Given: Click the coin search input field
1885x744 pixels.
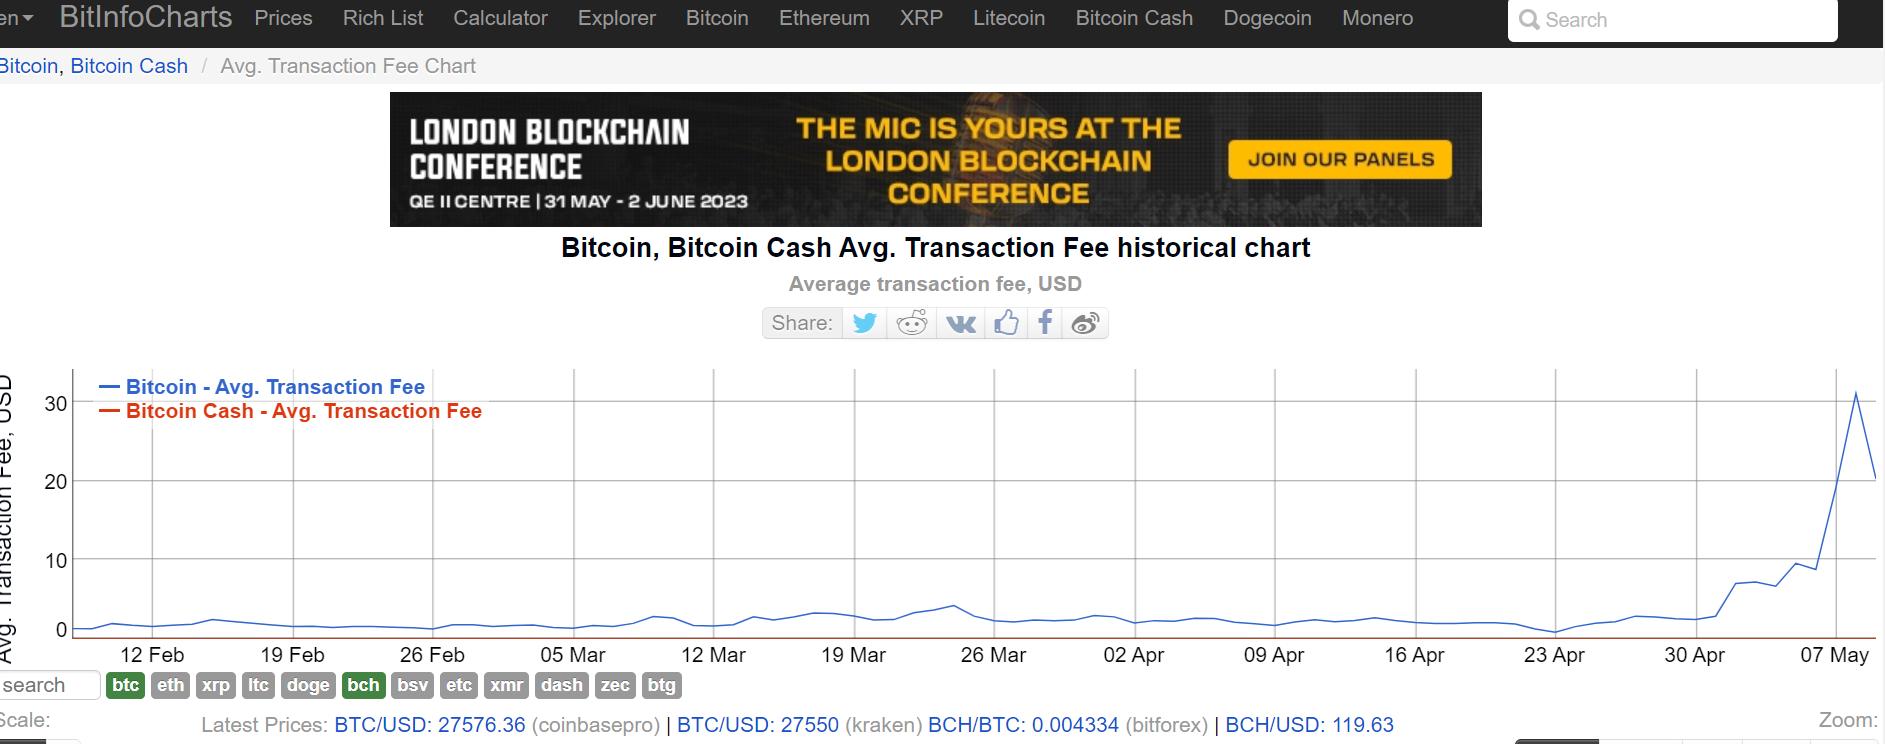Looking at the screenshot, I should tap(48, 685).
